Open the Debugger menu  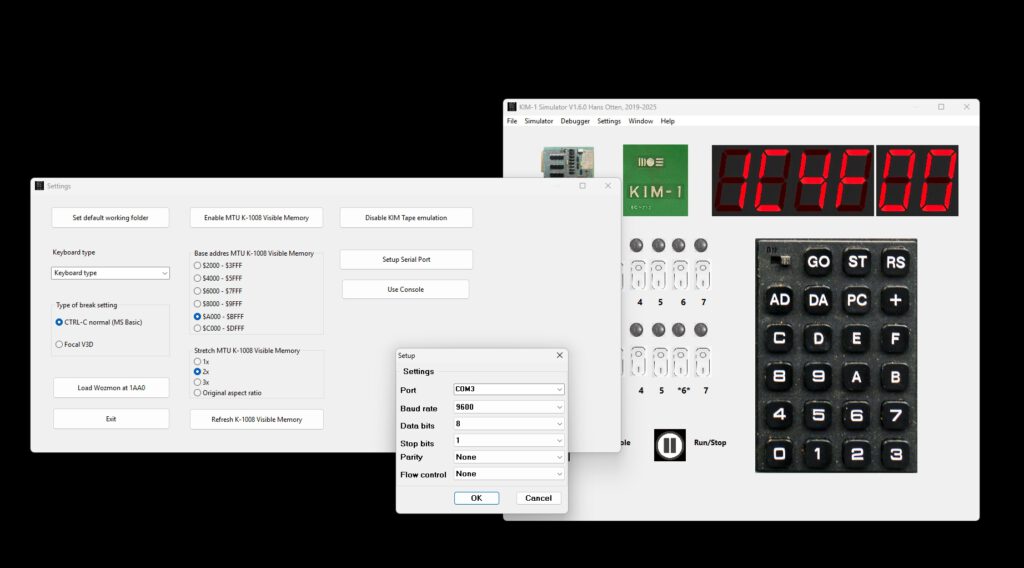point(575,121)
